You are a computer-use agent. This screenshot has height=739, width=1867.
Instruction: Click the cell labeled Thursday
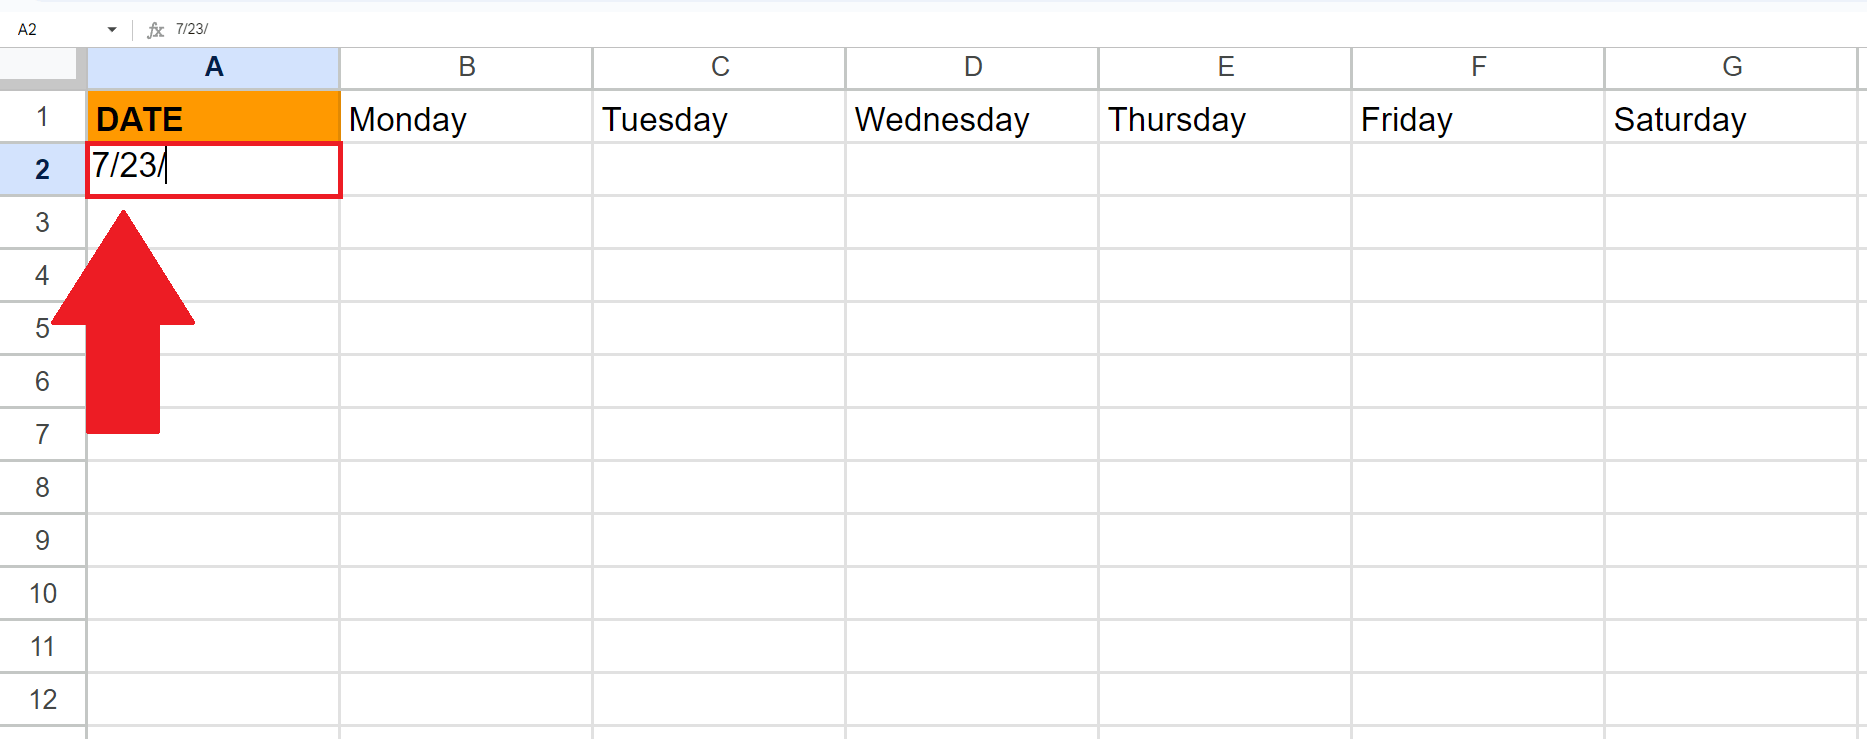tap(1225, 119)
